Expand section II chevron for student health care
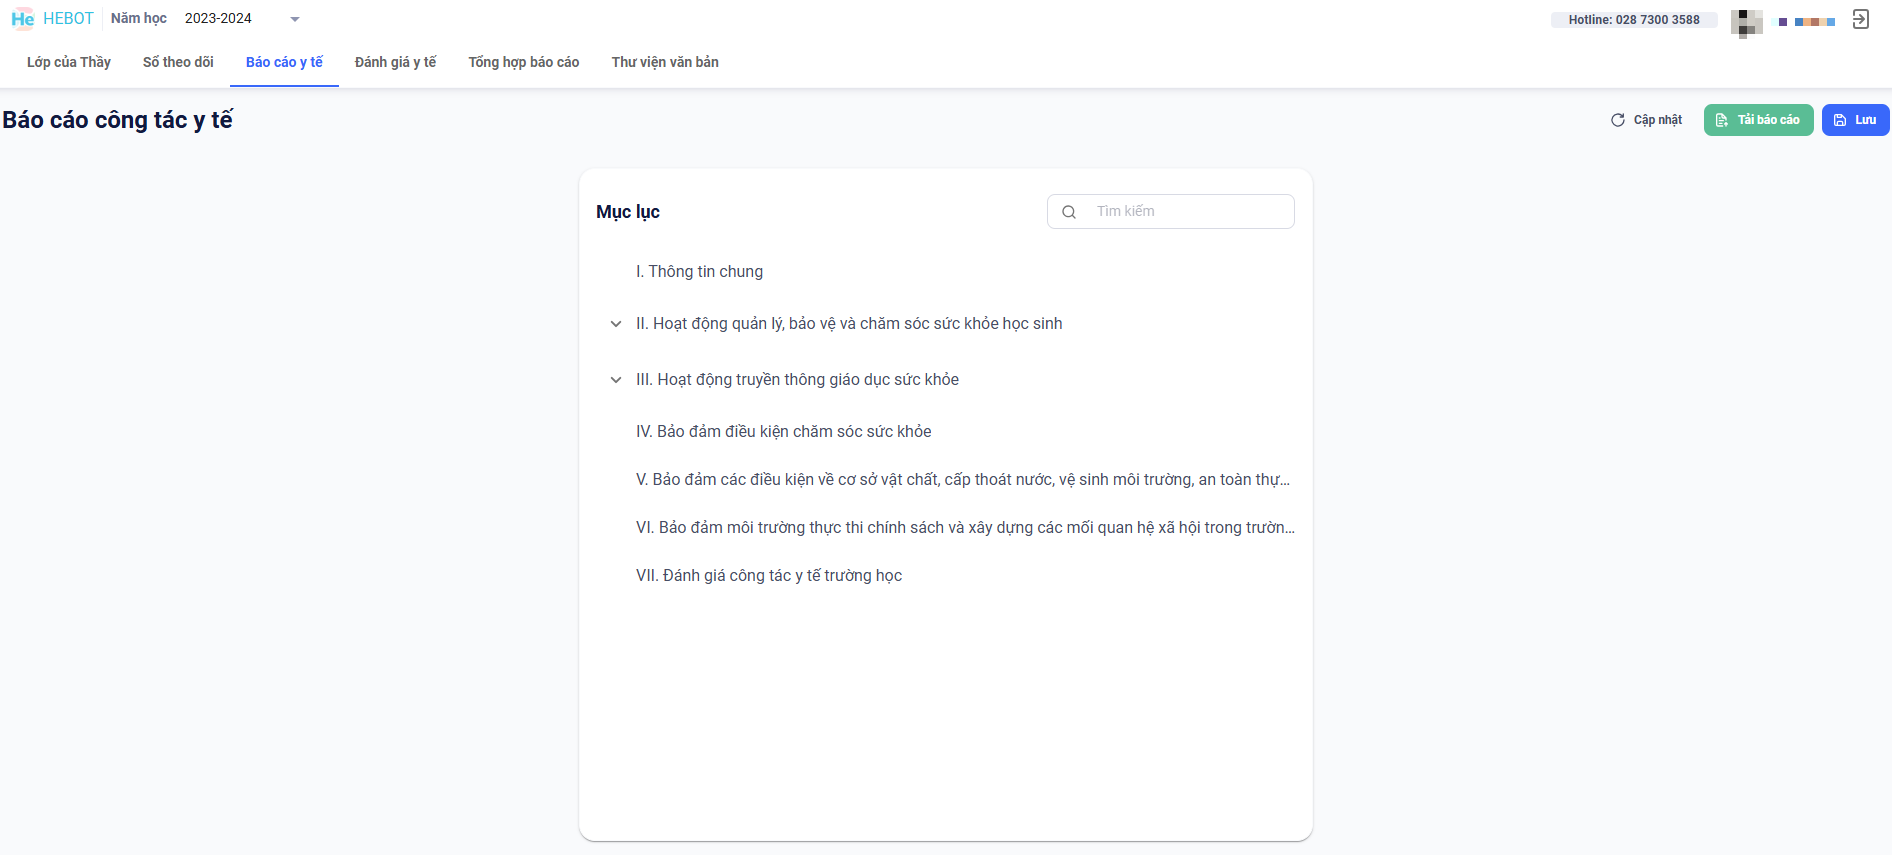Screen dimensions: 1892x855 [x=616, y=324]
